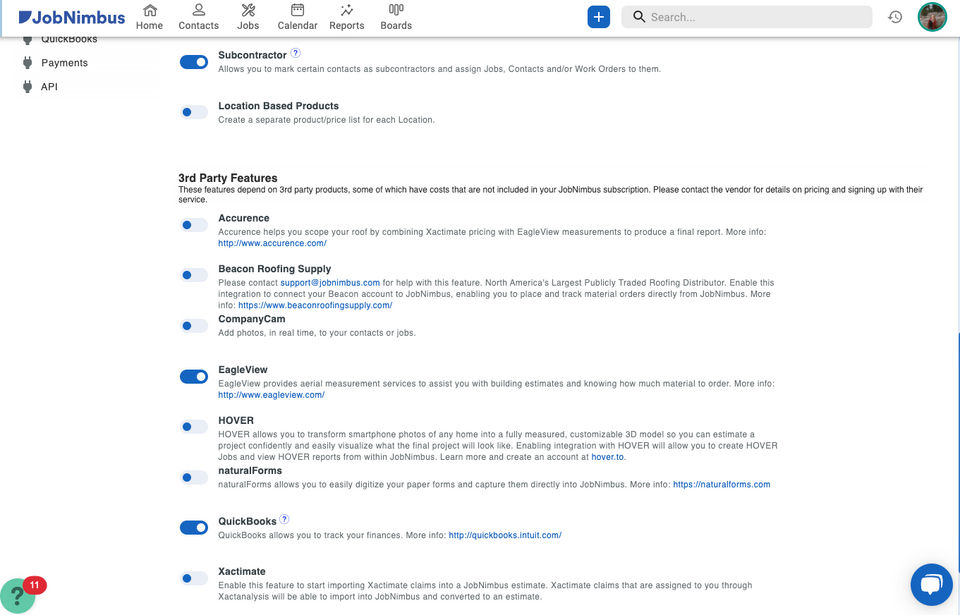This screenshot has width=960, height=615.
Task: Enable the Location Based Products toggle
Action: 193,112
